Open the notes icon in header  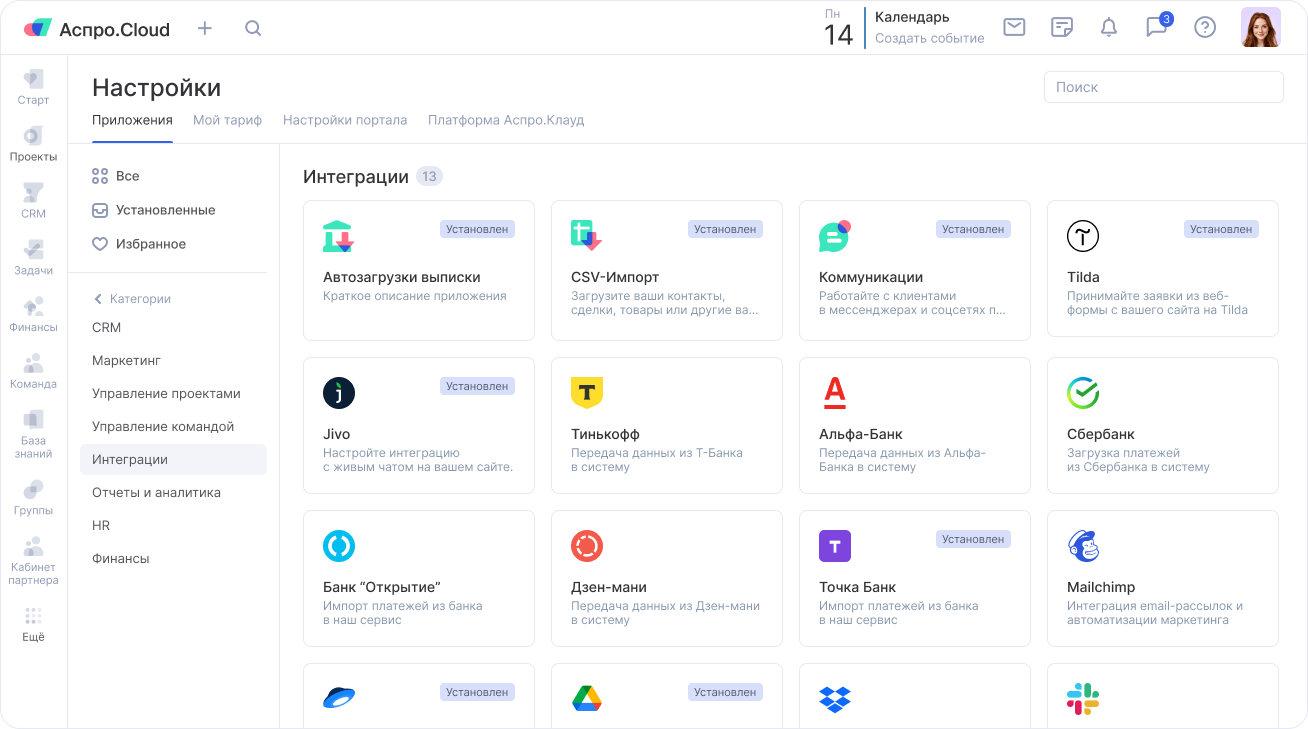tap(1062, 28)
